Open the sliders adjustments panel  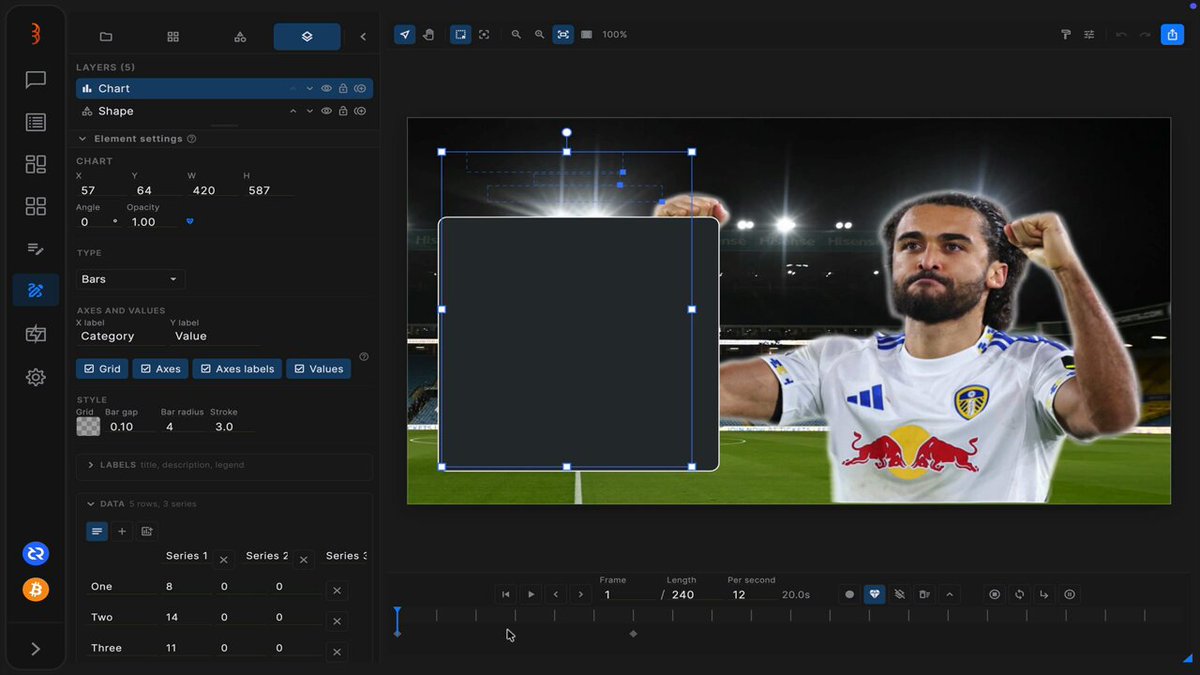pos(1090,35)
